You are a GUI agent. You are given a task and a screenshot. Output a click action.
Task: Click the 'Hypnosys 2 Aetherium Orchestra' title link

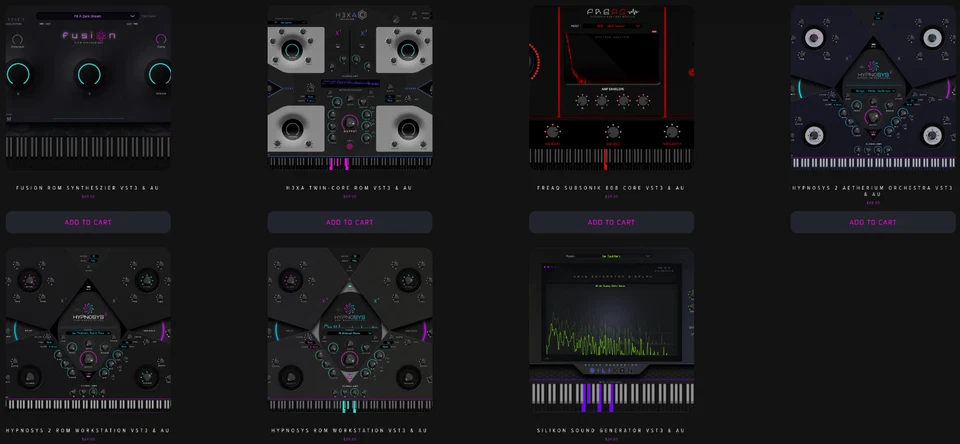[x=872, y=191]
